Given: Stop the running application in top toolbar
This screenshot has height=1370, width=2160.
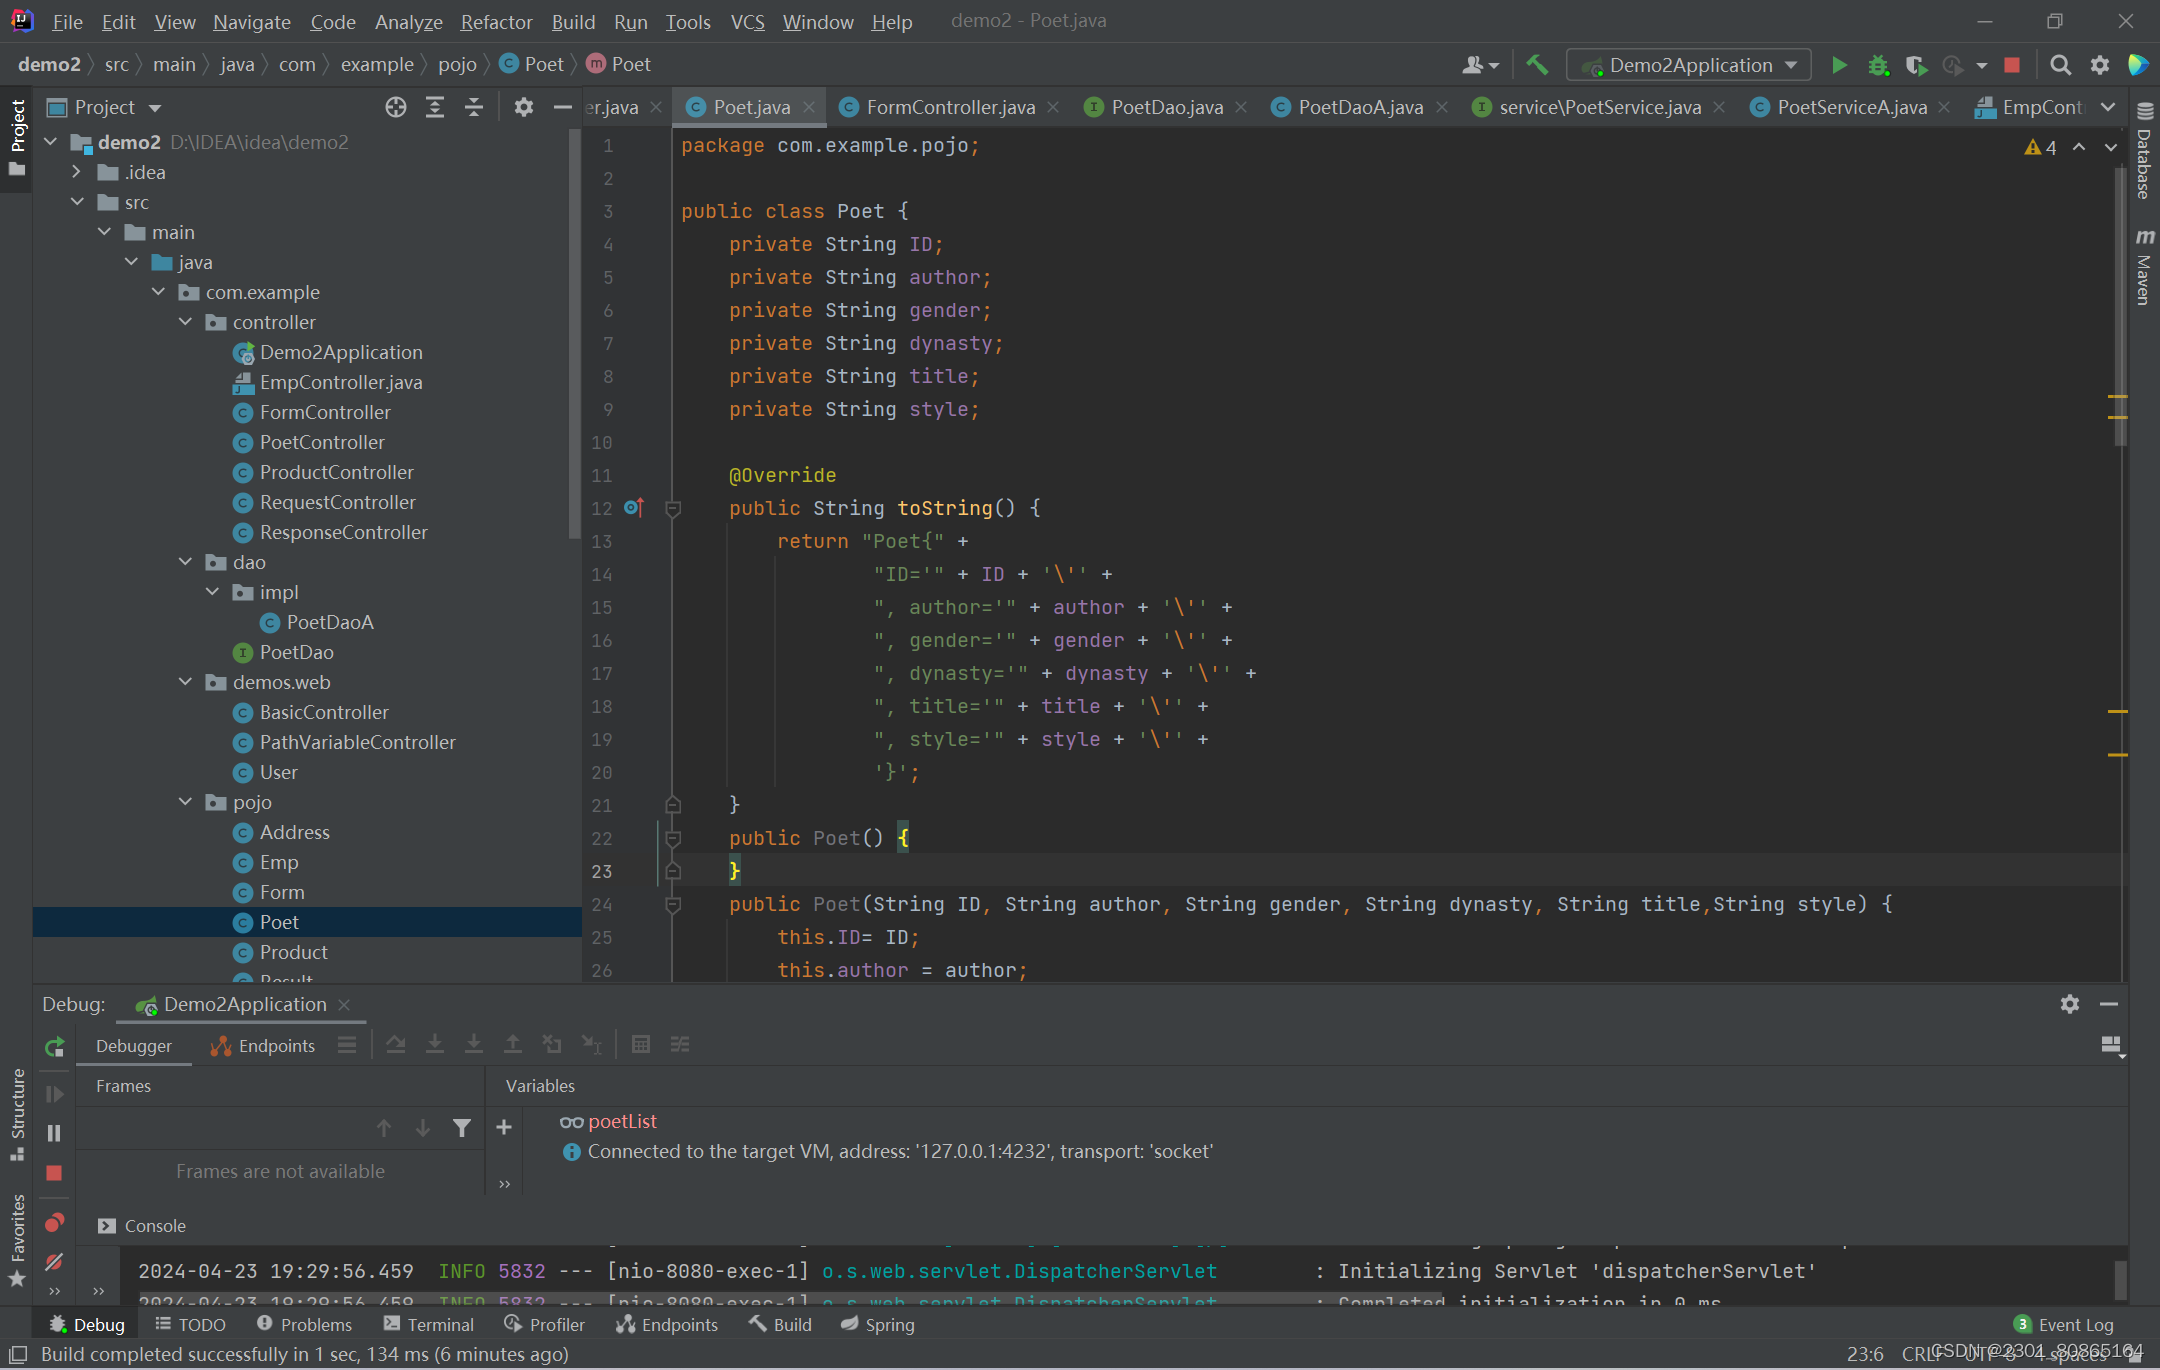Looking at the screenshot, I should coord(2012,65).
